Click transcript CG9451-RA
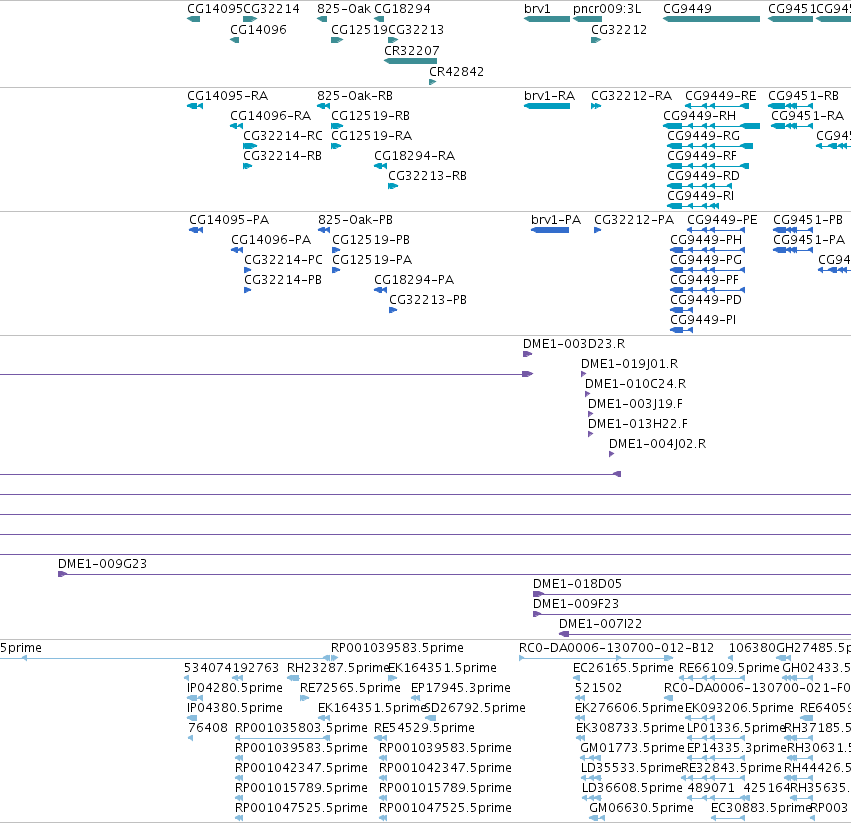The image size is (851, 823). coord(808,116)
